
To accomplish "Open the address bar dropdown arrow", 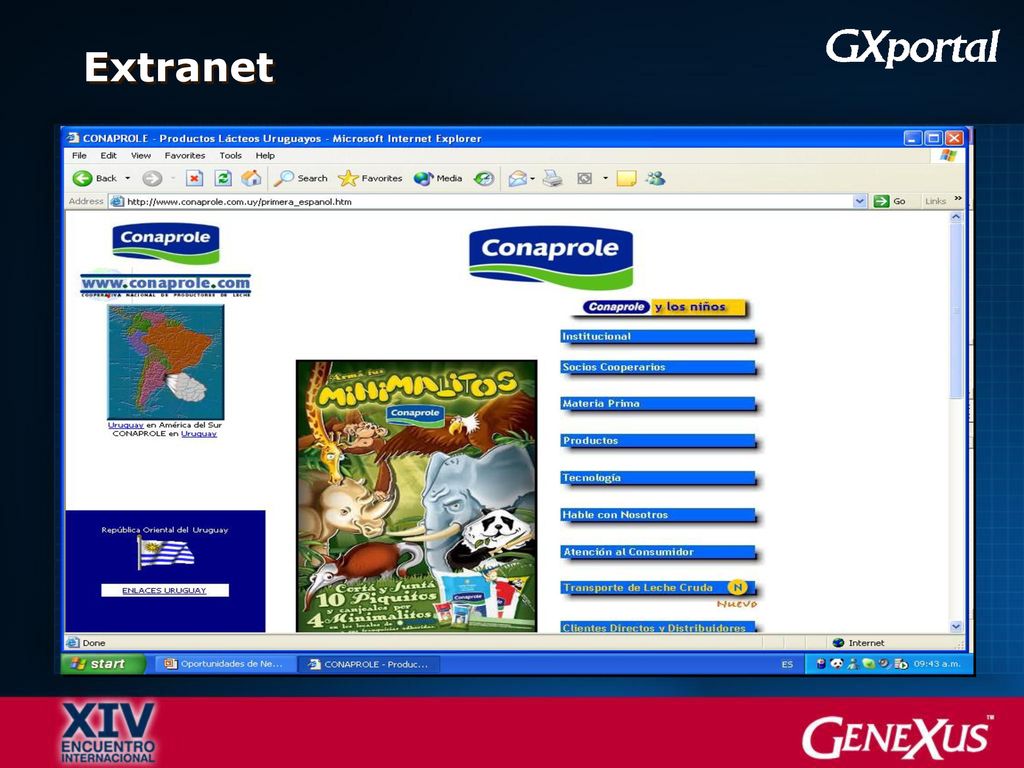I will [x=860, y=201].
